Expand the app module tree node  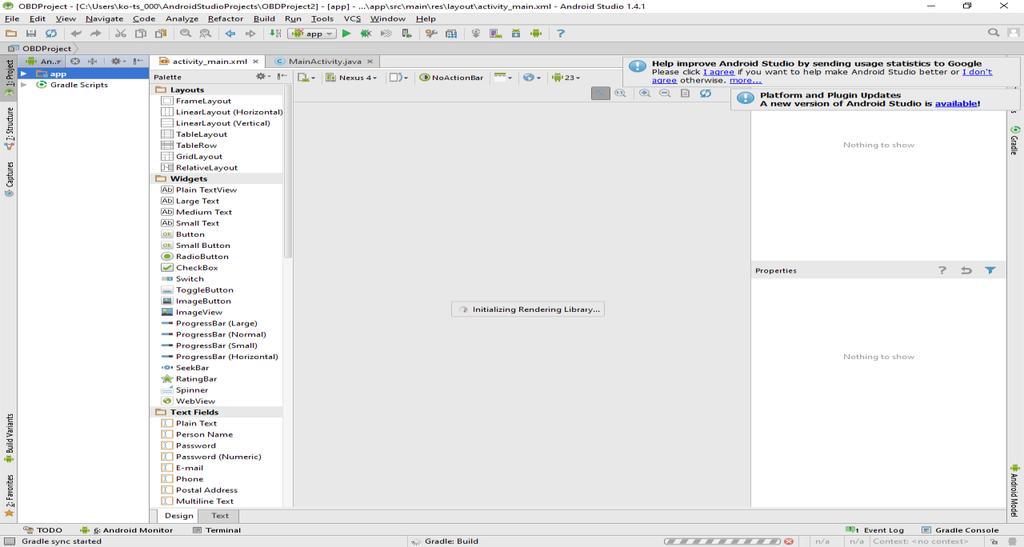24,74
